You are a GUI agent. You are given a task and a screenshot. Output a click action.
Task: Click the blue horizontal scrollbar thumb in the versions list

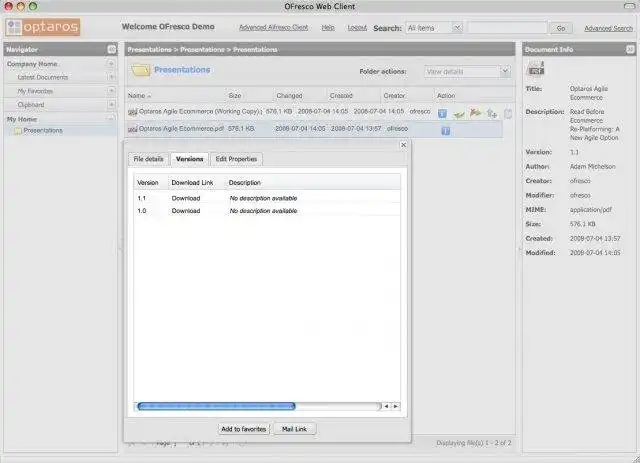pos(216,406)
